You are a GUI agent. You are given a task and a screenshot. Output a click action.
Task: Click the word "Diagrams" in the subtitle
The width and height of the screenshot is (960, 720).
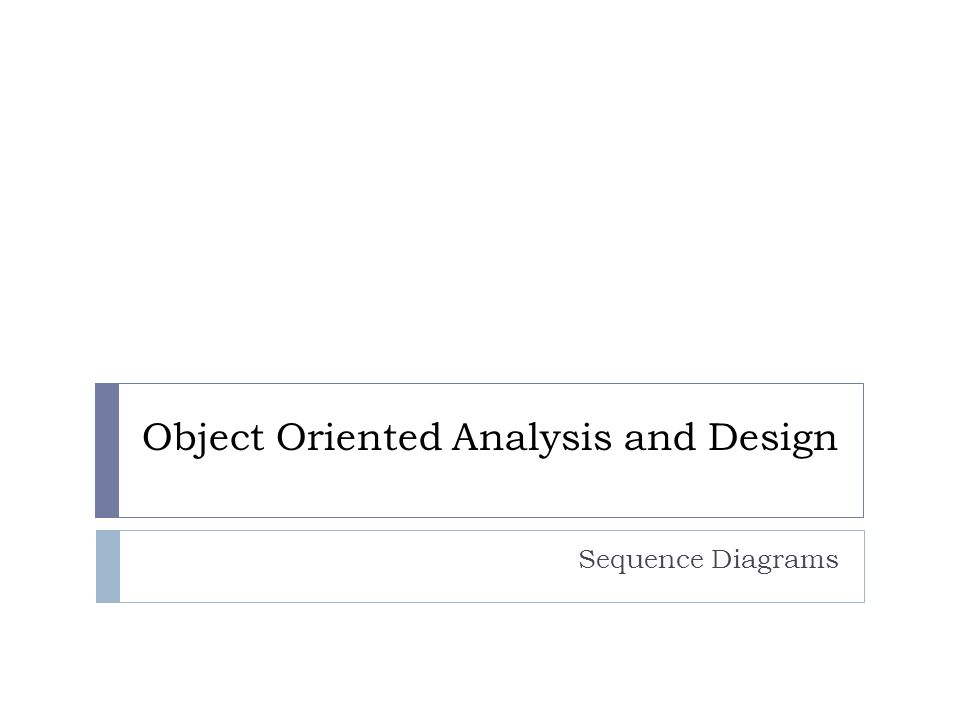[x=774, y=560]
